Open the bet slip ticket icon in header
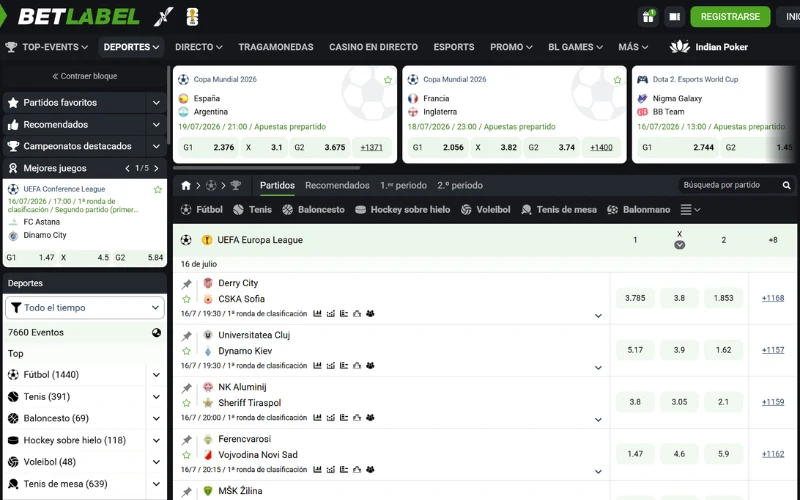The height and width of the screenshot is (500, 800). (x=674, y=17)
